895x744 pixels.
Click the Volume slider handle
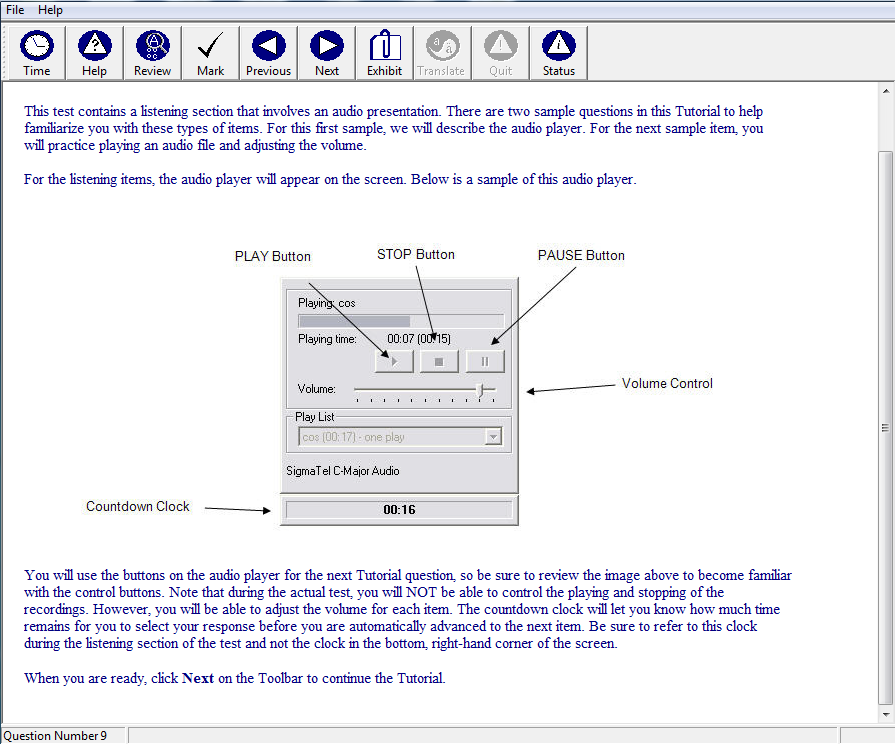pyautogui.click(x=481, y=390)
